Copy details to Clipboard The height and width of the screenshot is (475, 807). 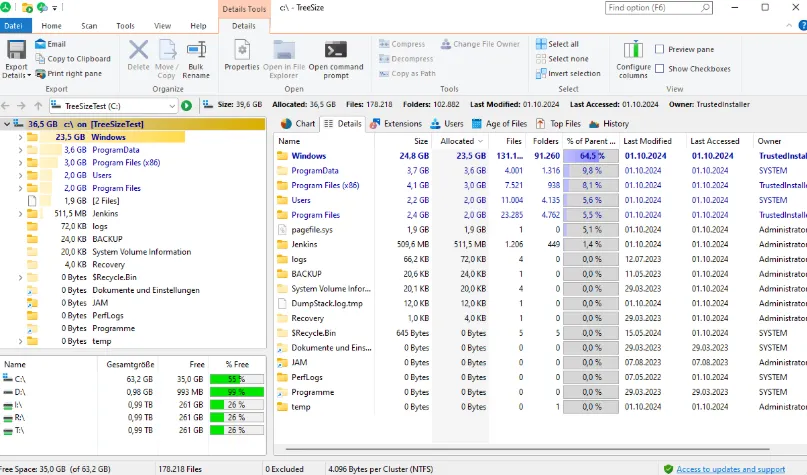pos(73,59)
